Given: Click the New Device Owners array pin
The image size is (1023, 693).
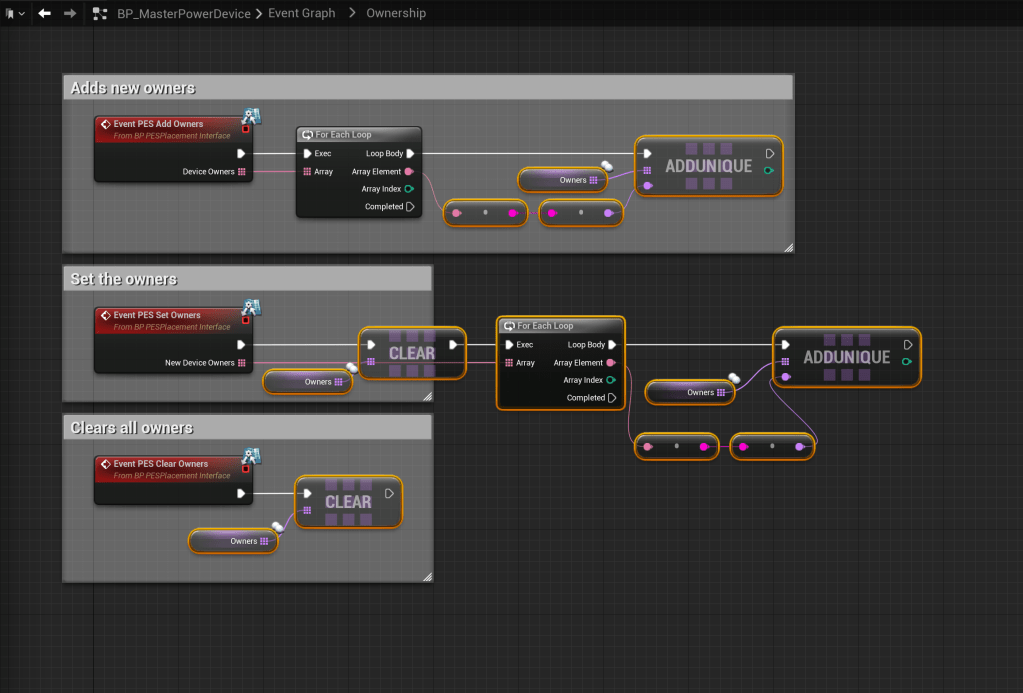Looking at the screenshot, I should pos(242,363).
